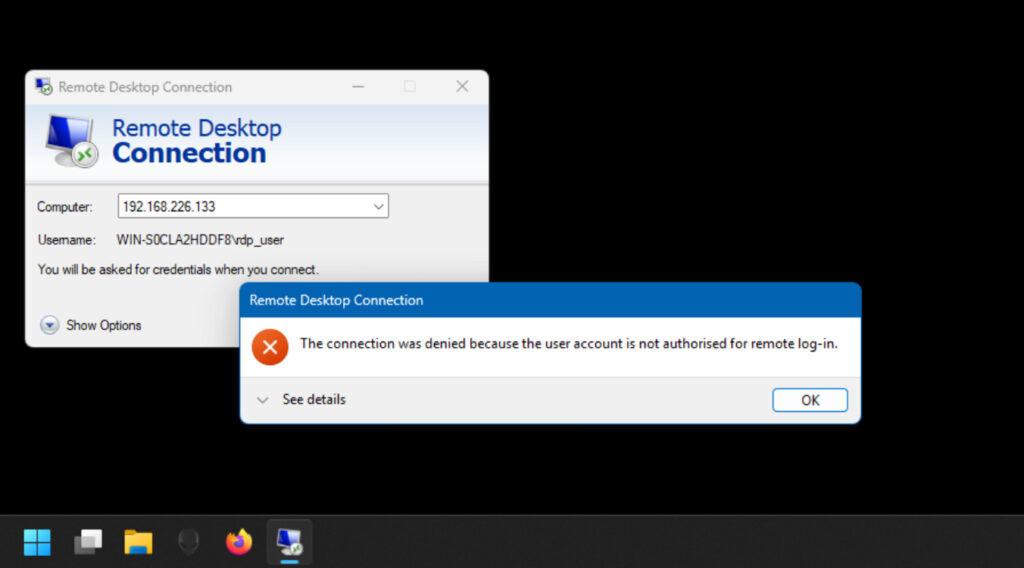Close the Remote Desktop Connection window
Viewport: 1024px width, 568px height.
point(462,87)
